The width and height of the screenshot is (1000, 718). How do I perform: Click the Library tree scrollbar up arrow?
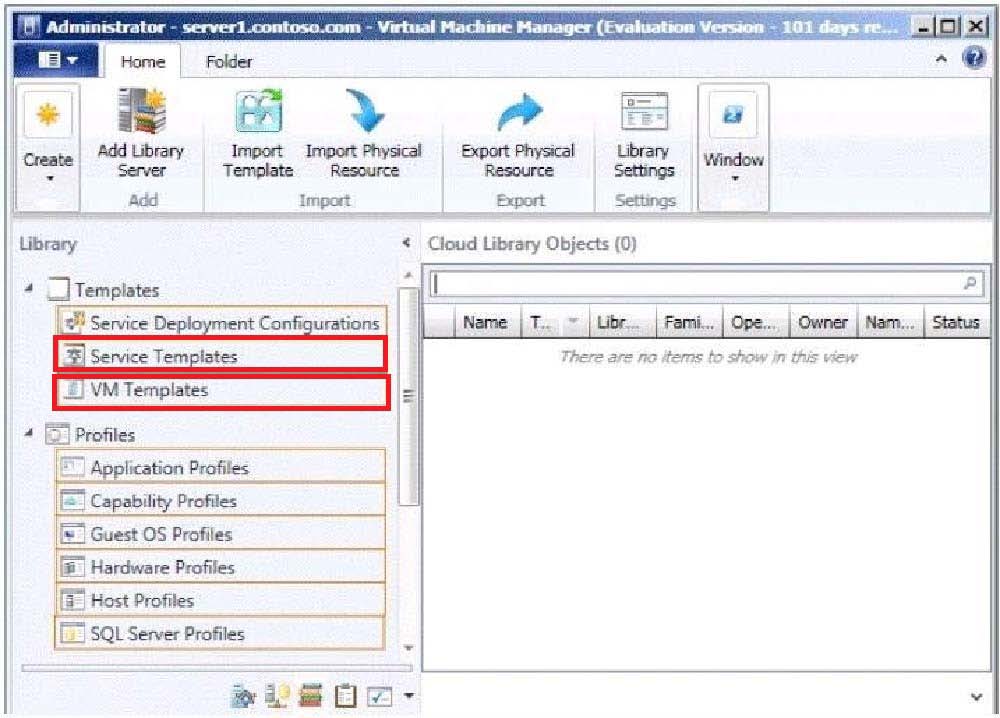click(409, 275)
